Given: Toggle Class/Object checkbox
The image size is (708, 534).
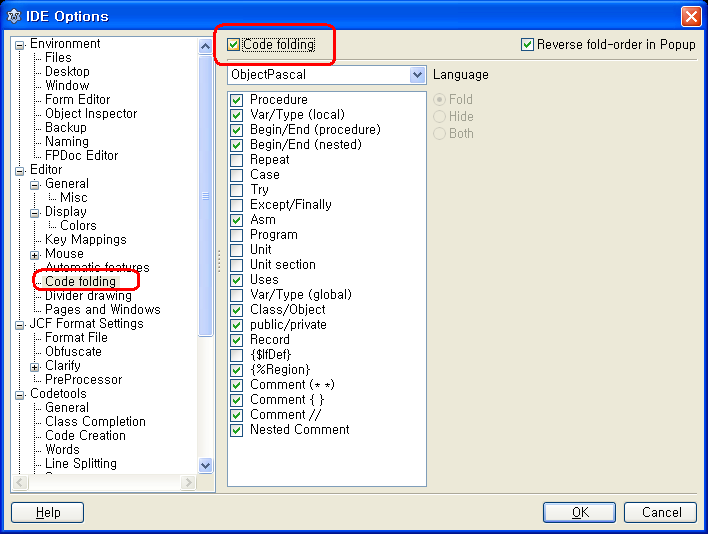Looking at the screenshot, I should 236,310.
